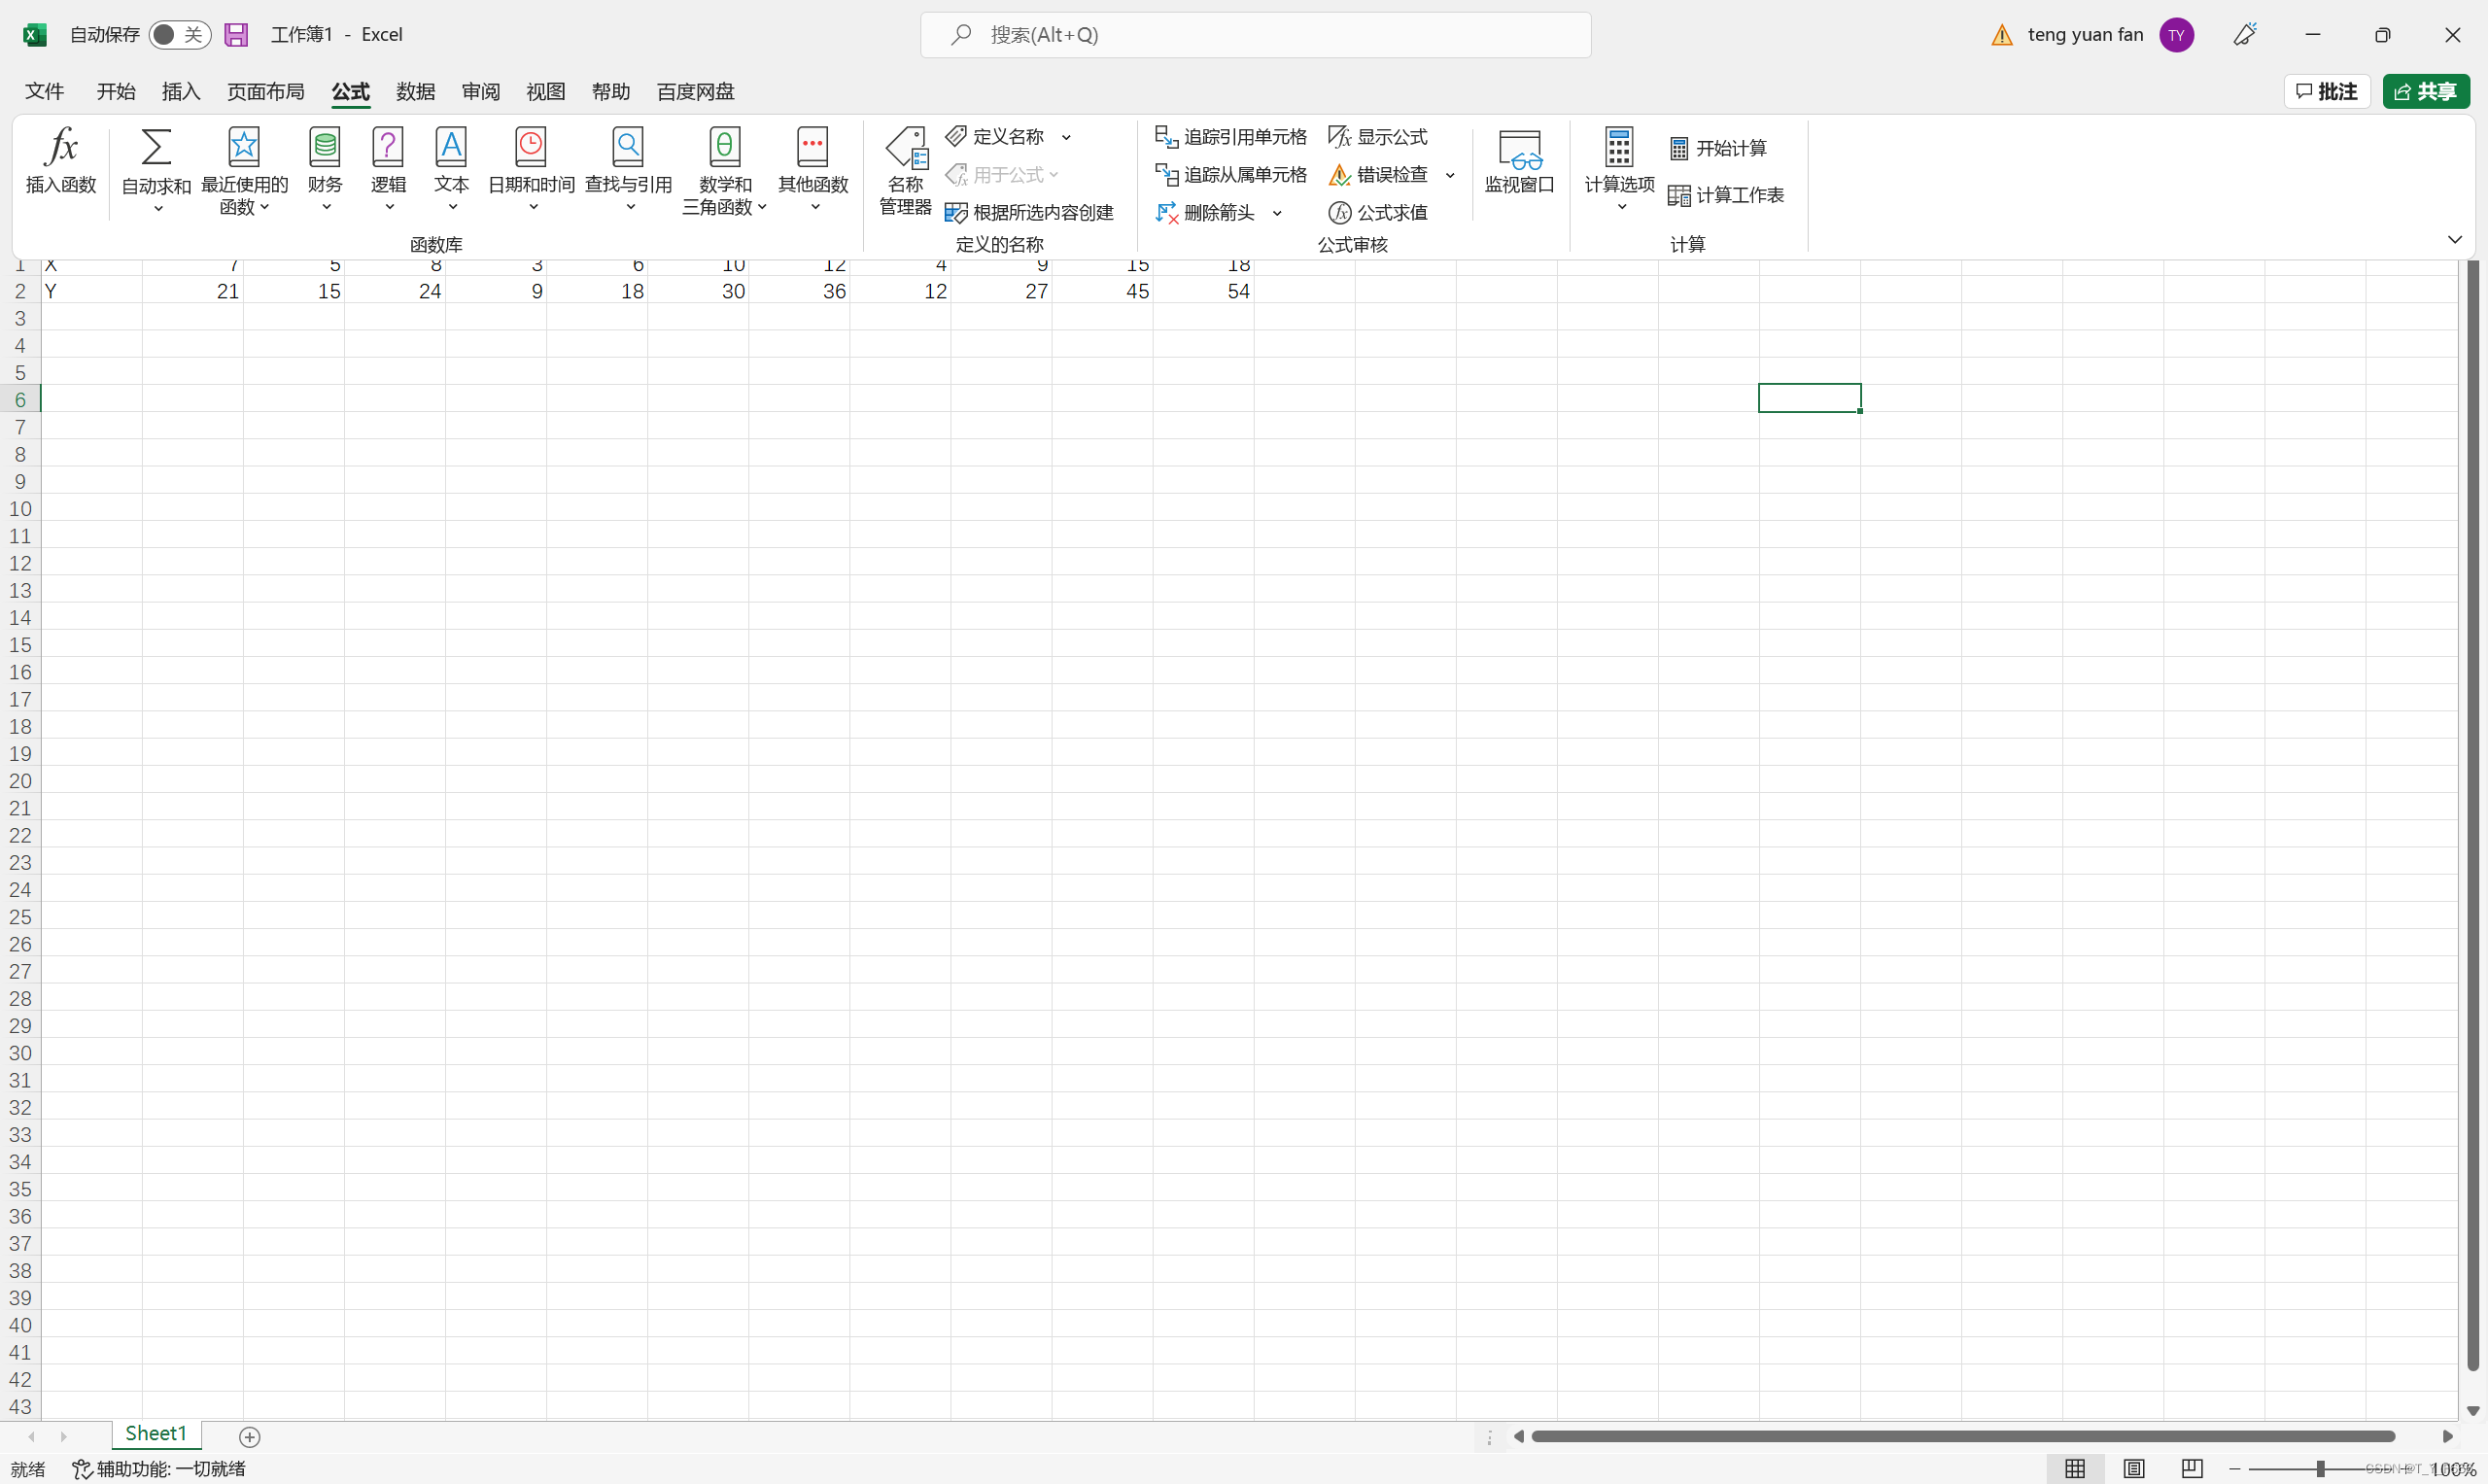Switch to the Review (审阅) tab
Image resolution: width=2488 pixels, height=1484 pixels.
pyautogui.click(x=481, y=91)
